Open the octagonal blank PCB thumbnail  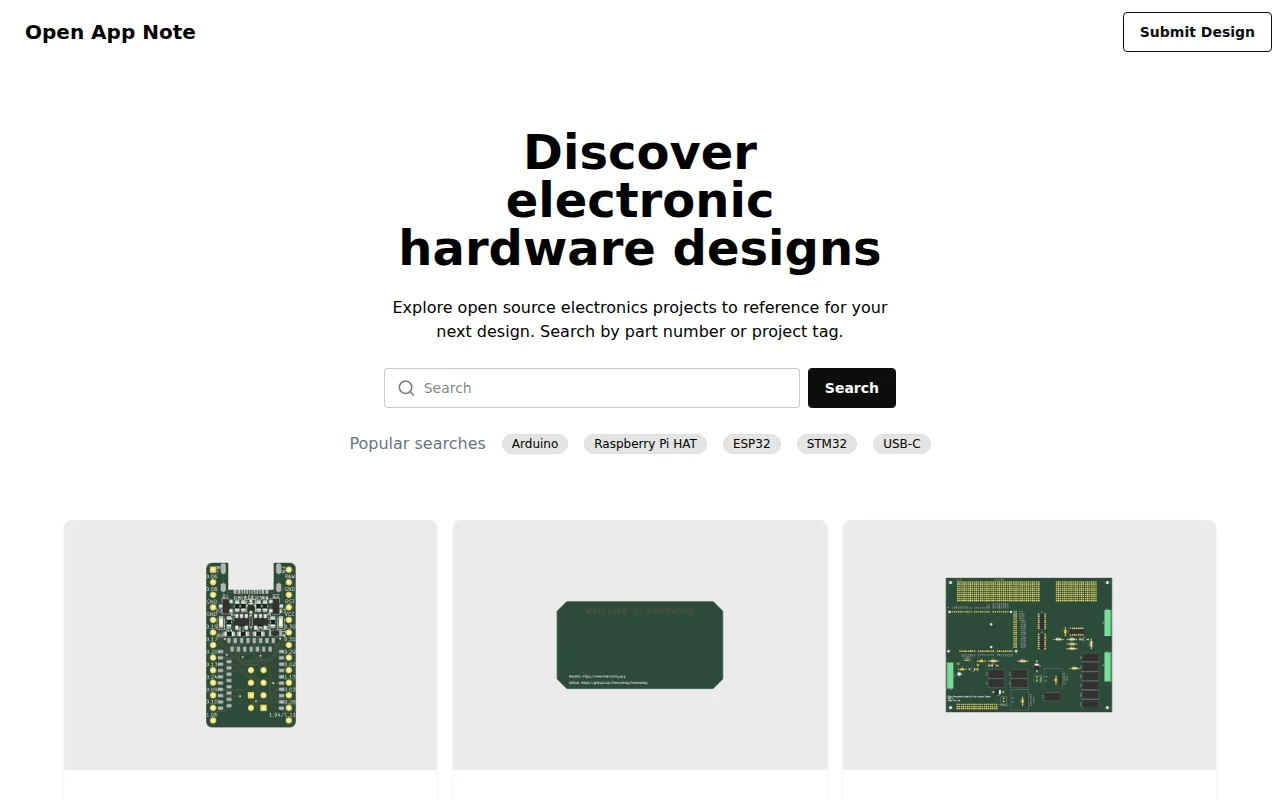[640, 645]
